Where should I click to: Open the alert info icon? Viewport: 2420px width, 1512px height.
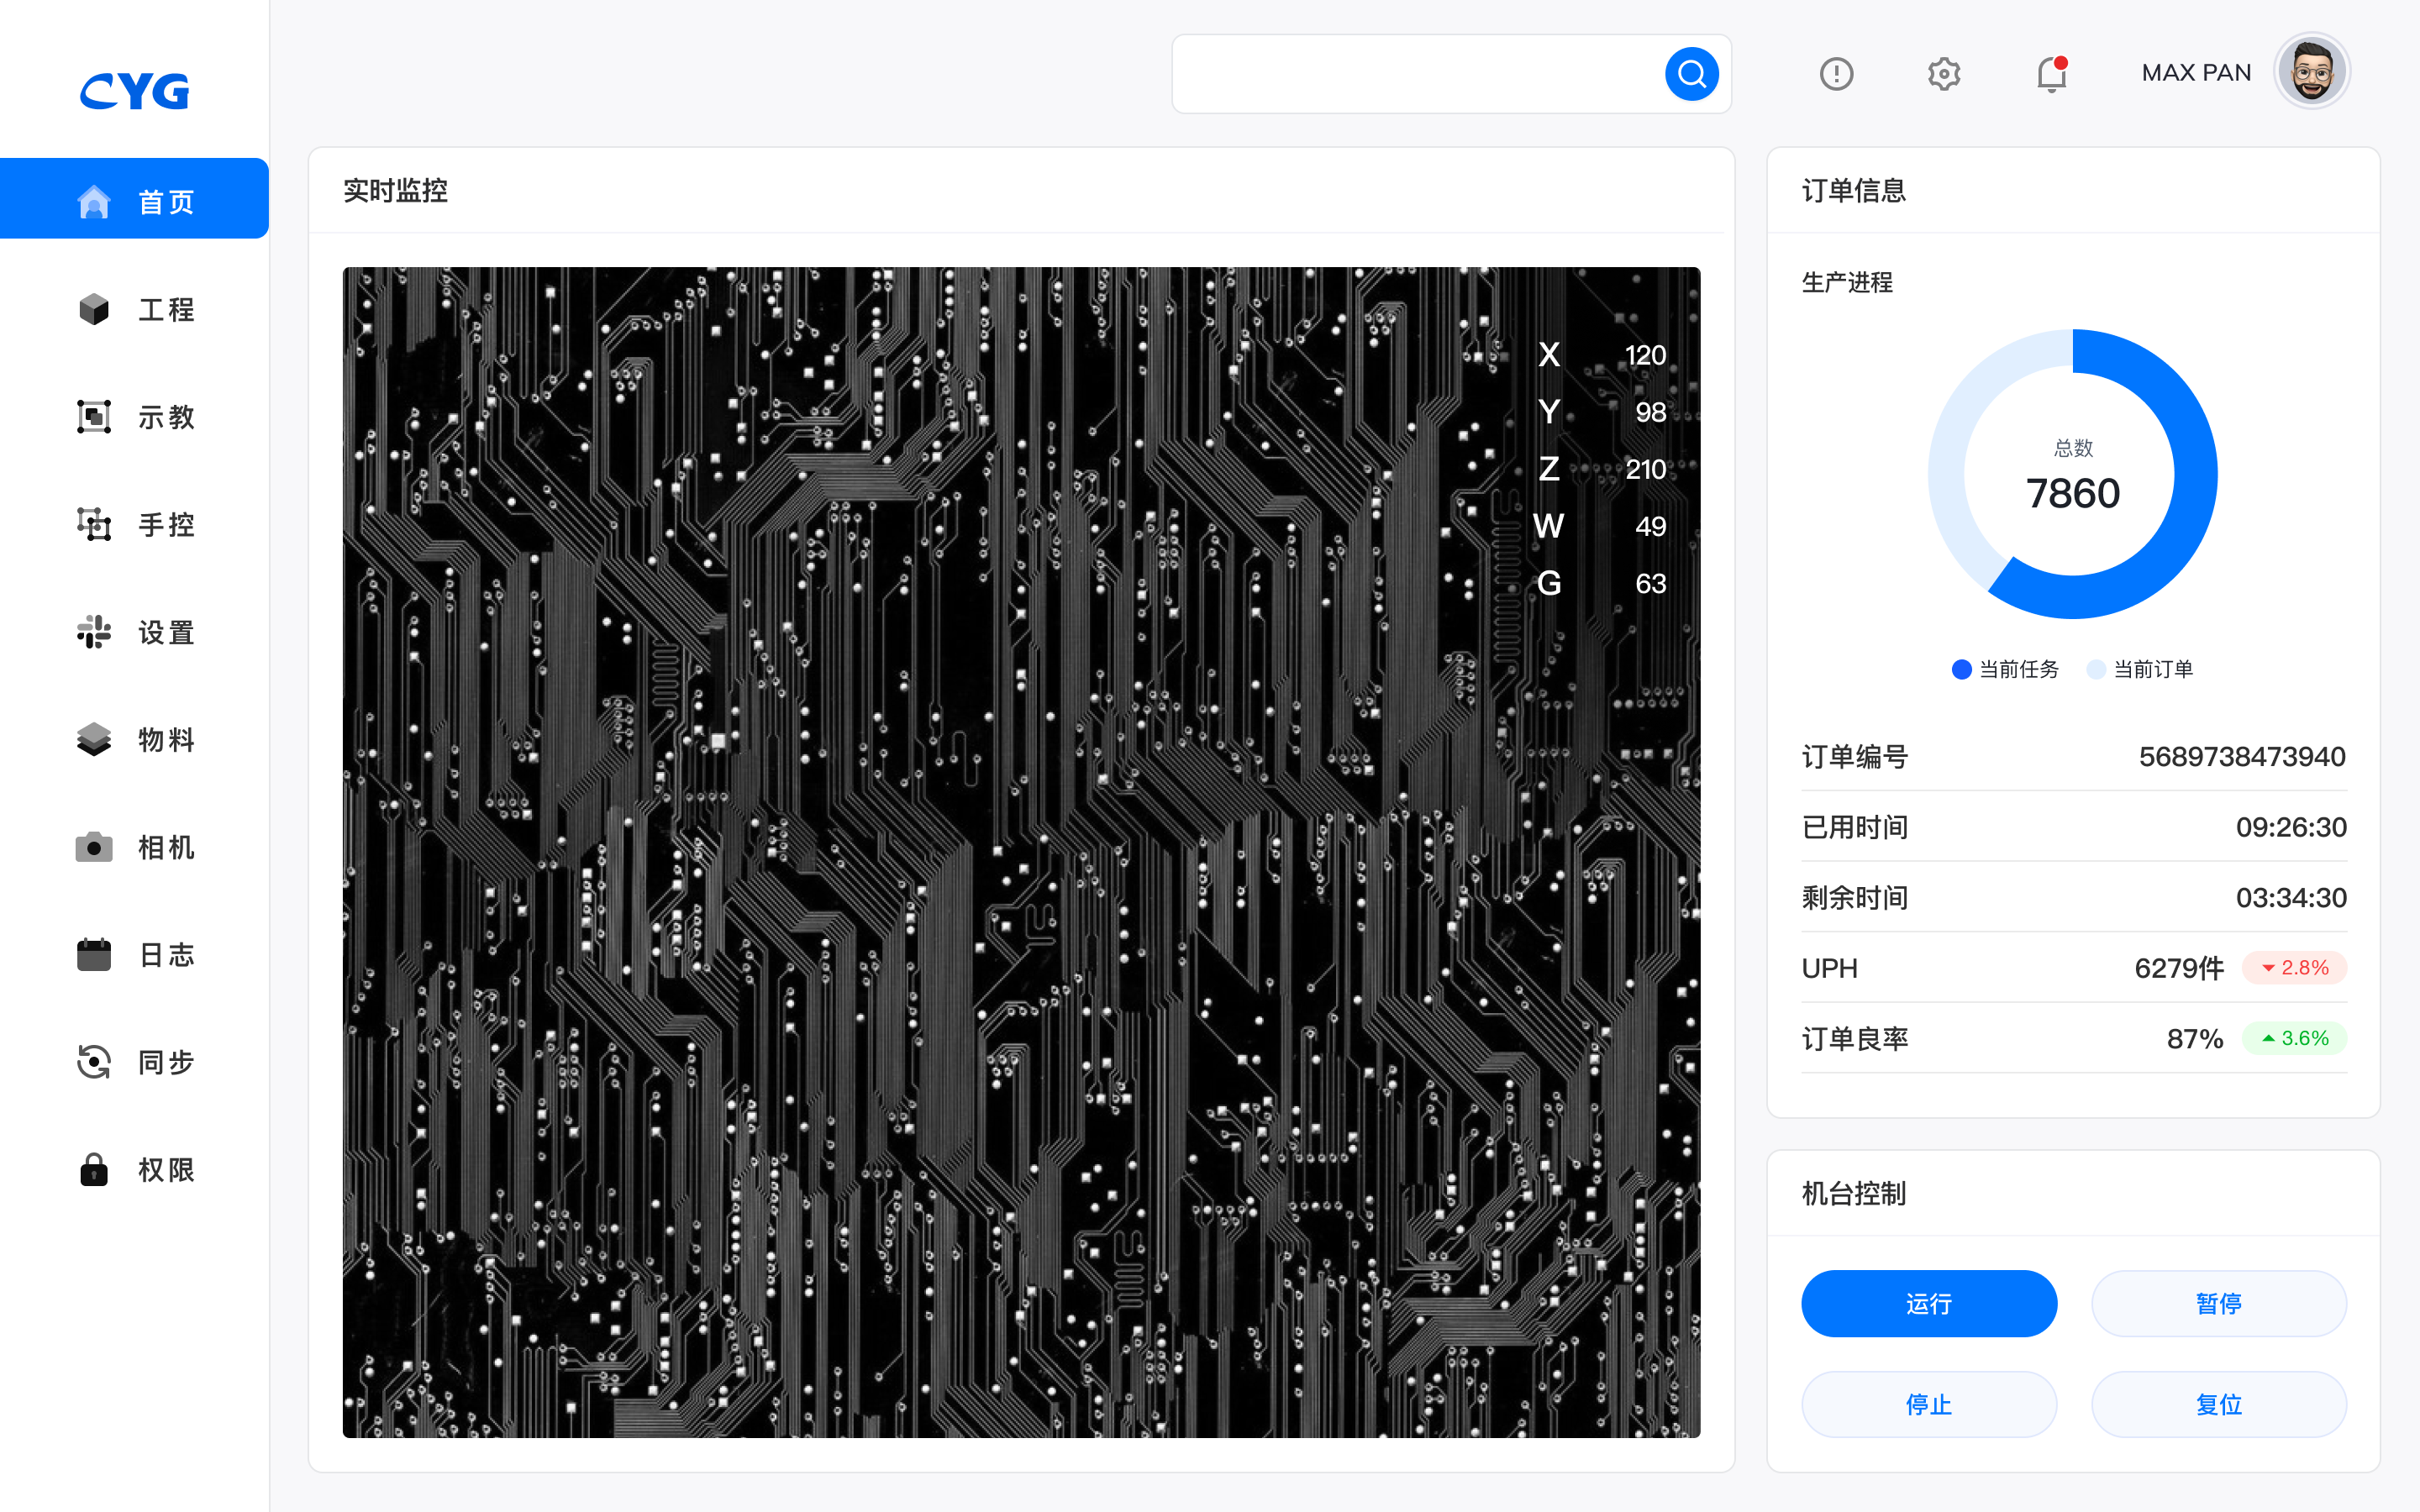pos(1836,74)
